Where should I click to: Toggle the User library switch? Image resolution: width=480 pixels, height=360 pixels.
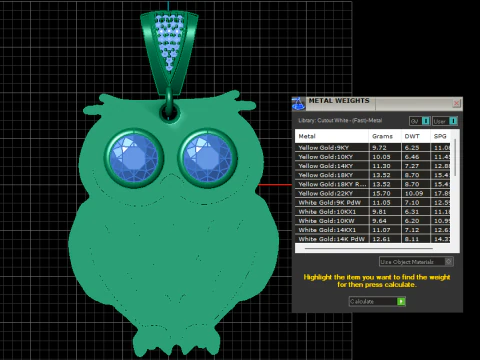445,121
